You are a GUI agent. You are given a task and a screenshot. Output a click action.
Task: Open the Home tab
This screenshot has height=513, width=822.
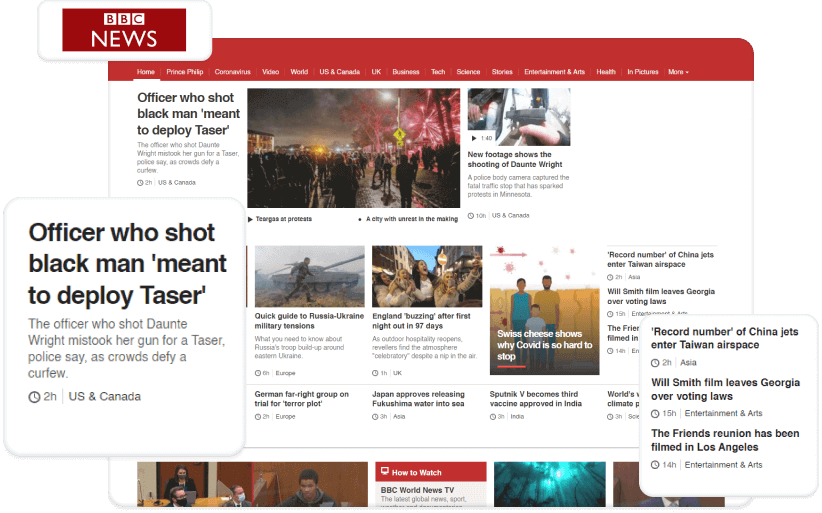pos(146,72)
